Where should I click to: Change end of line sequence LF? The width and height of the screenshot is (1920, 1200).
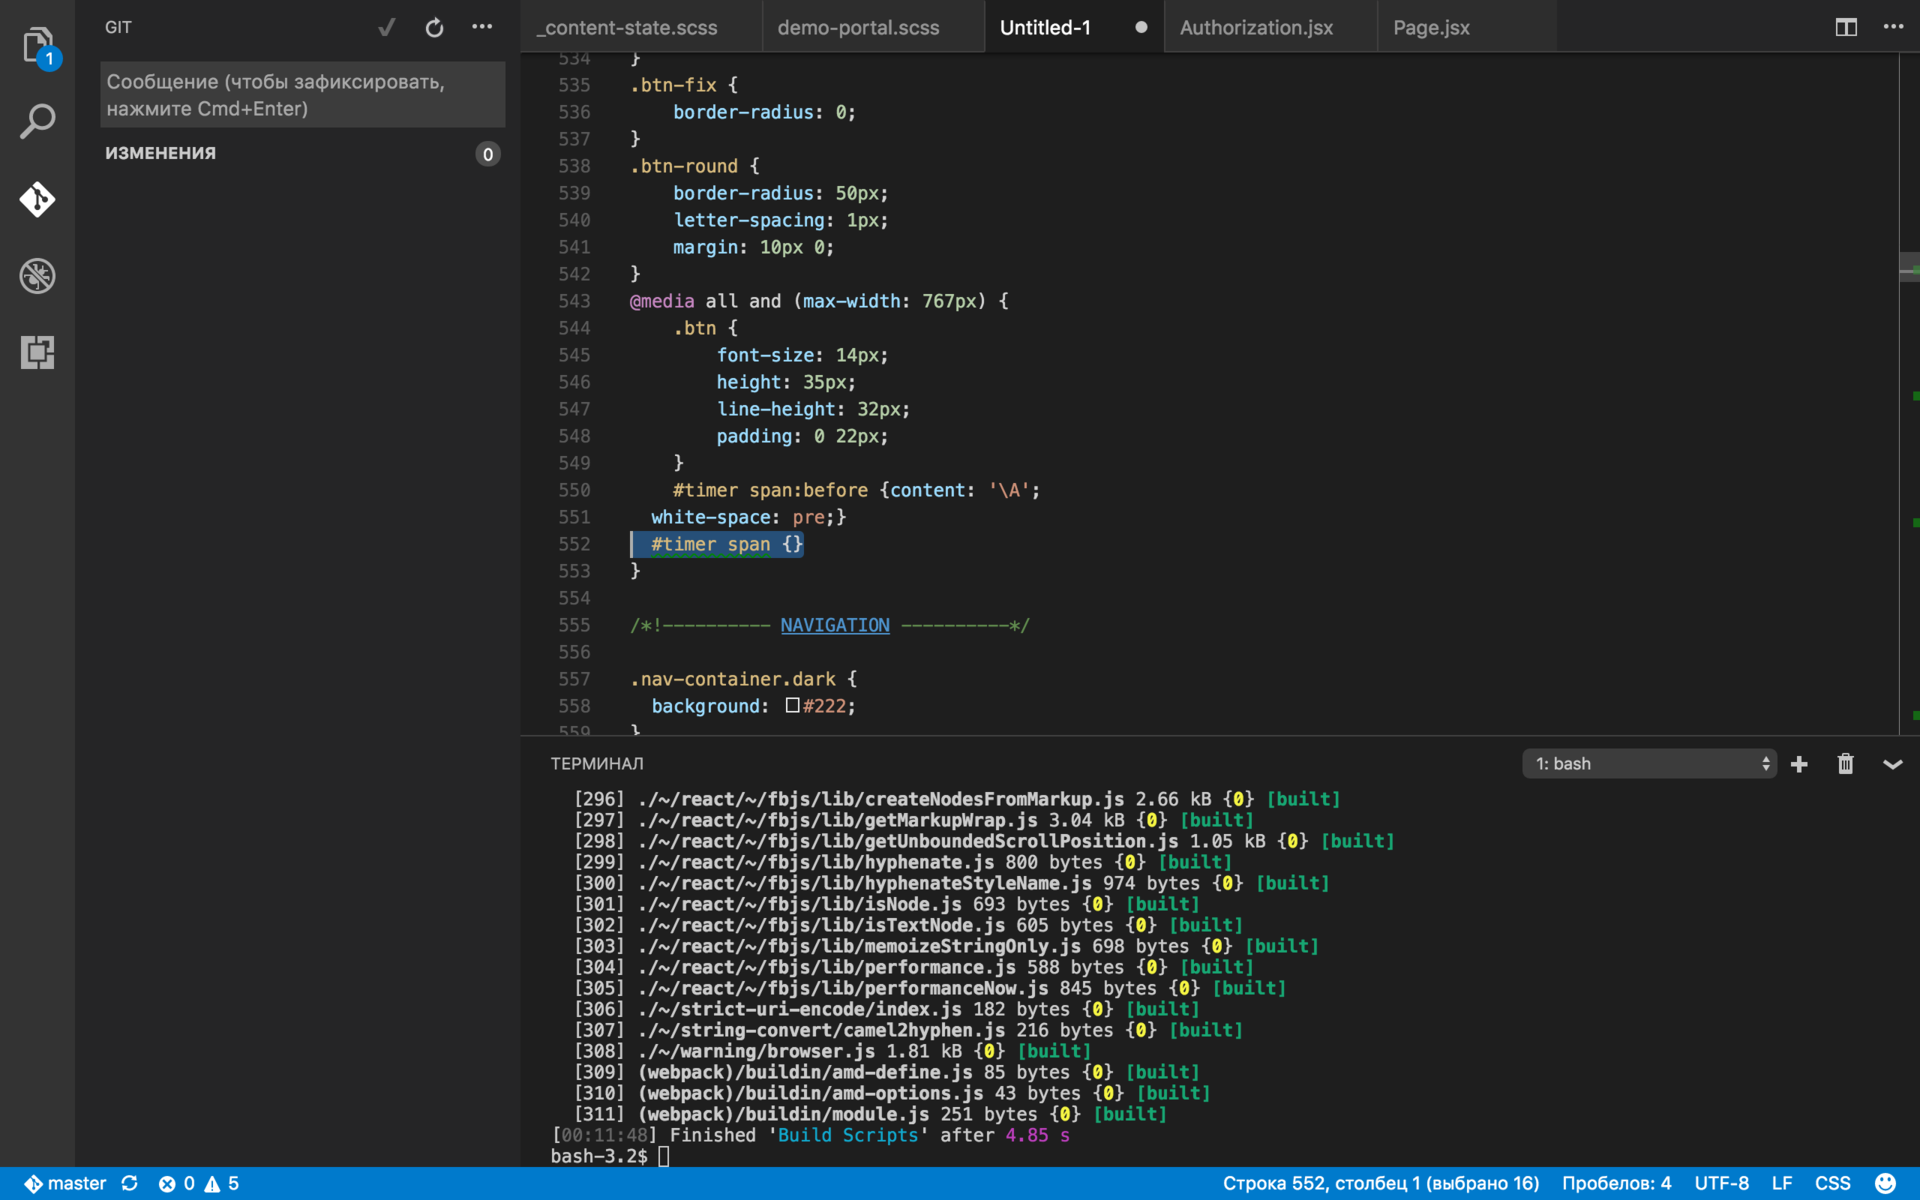(x=1782, y=1184)
